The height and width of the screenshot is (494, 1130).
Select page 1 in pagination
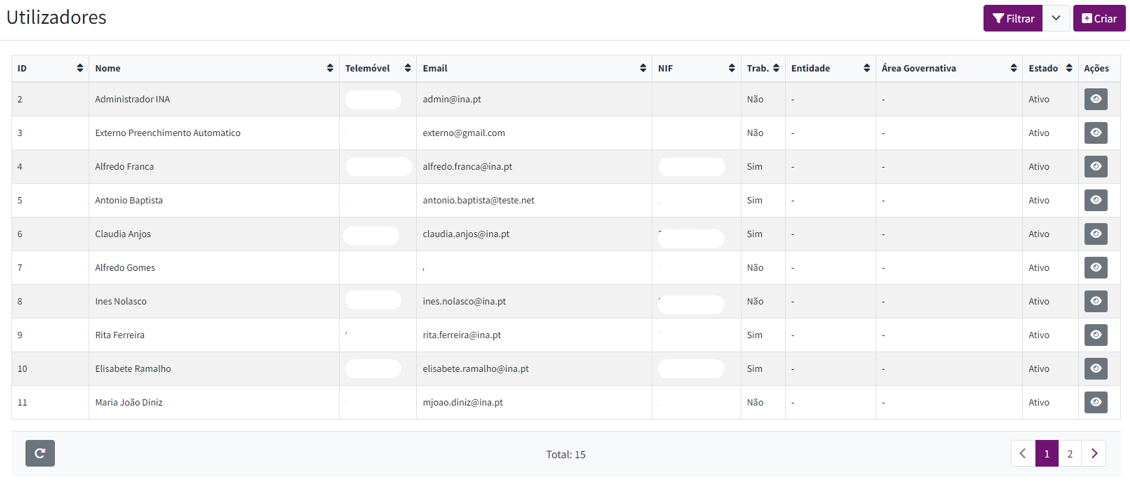(1046, 454)
